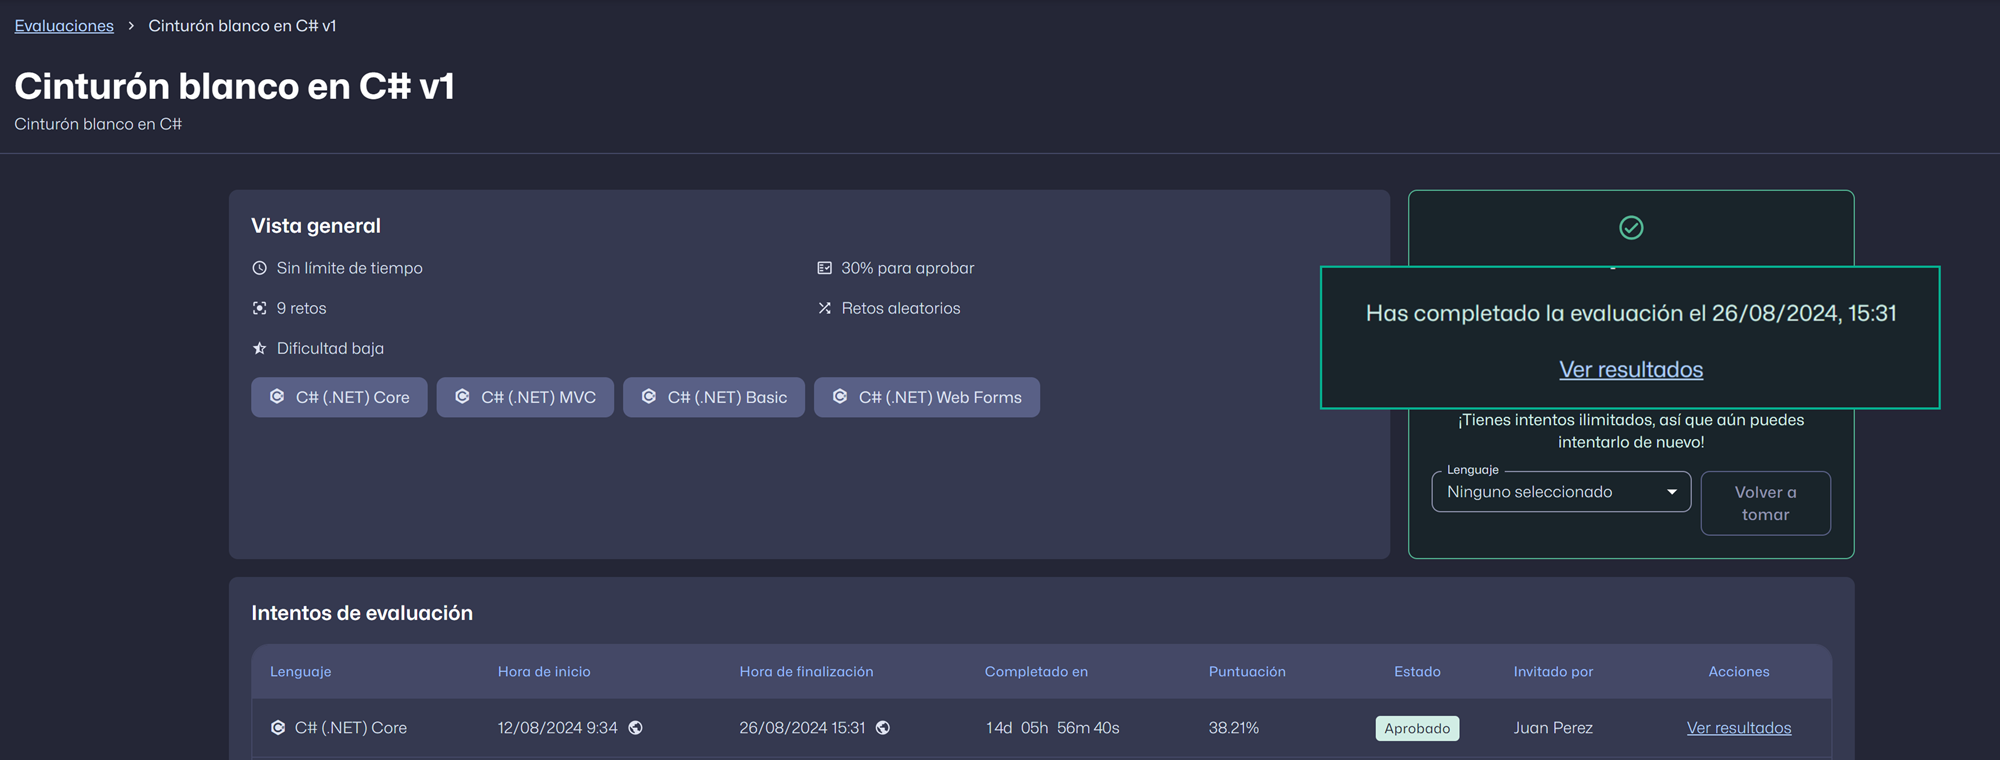This screenshot has width=2000, height=760.
Task: Click the Vista general heading
Action: [x=316, y=226]
